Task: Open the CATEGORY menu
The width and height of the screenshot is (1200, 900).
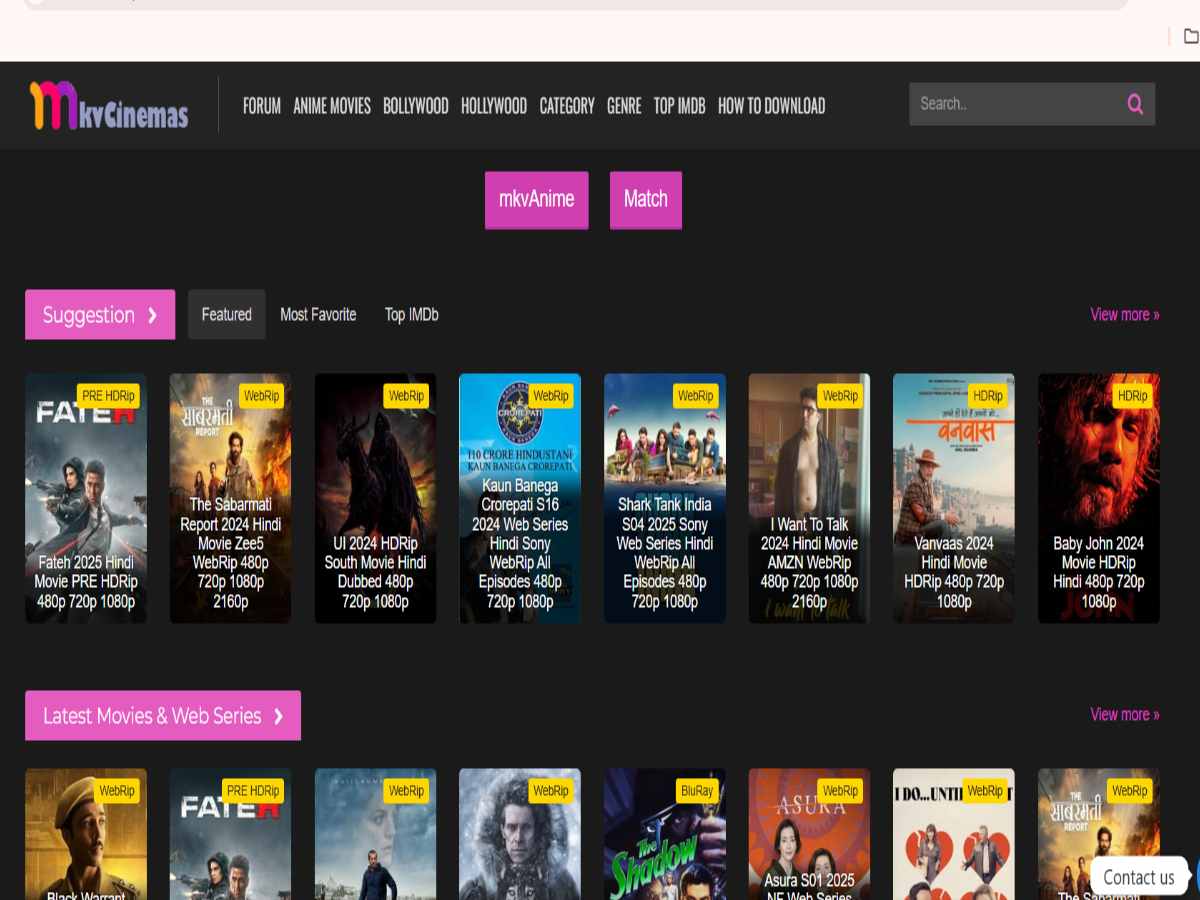Action: [x=567, y=106]
